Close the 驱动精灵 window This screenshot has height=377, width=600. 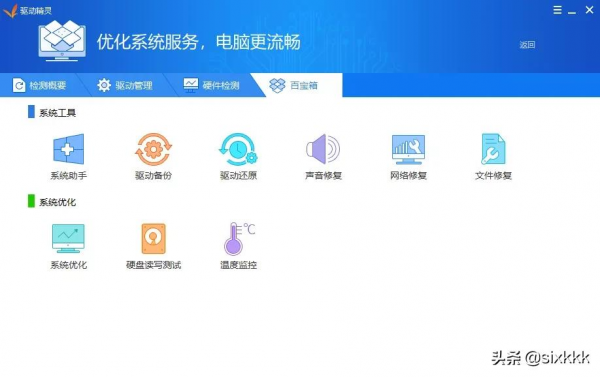point(589,10)
